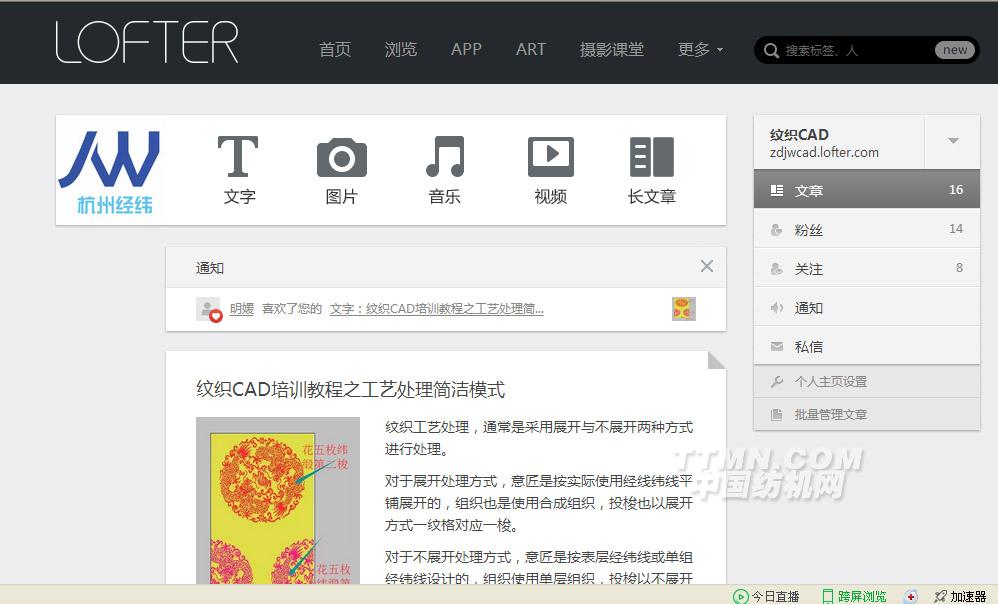The width and height of the screenshot is (998, 604).
Task: Expand the 更多 dropdown menu
Action: coord(700,49)
